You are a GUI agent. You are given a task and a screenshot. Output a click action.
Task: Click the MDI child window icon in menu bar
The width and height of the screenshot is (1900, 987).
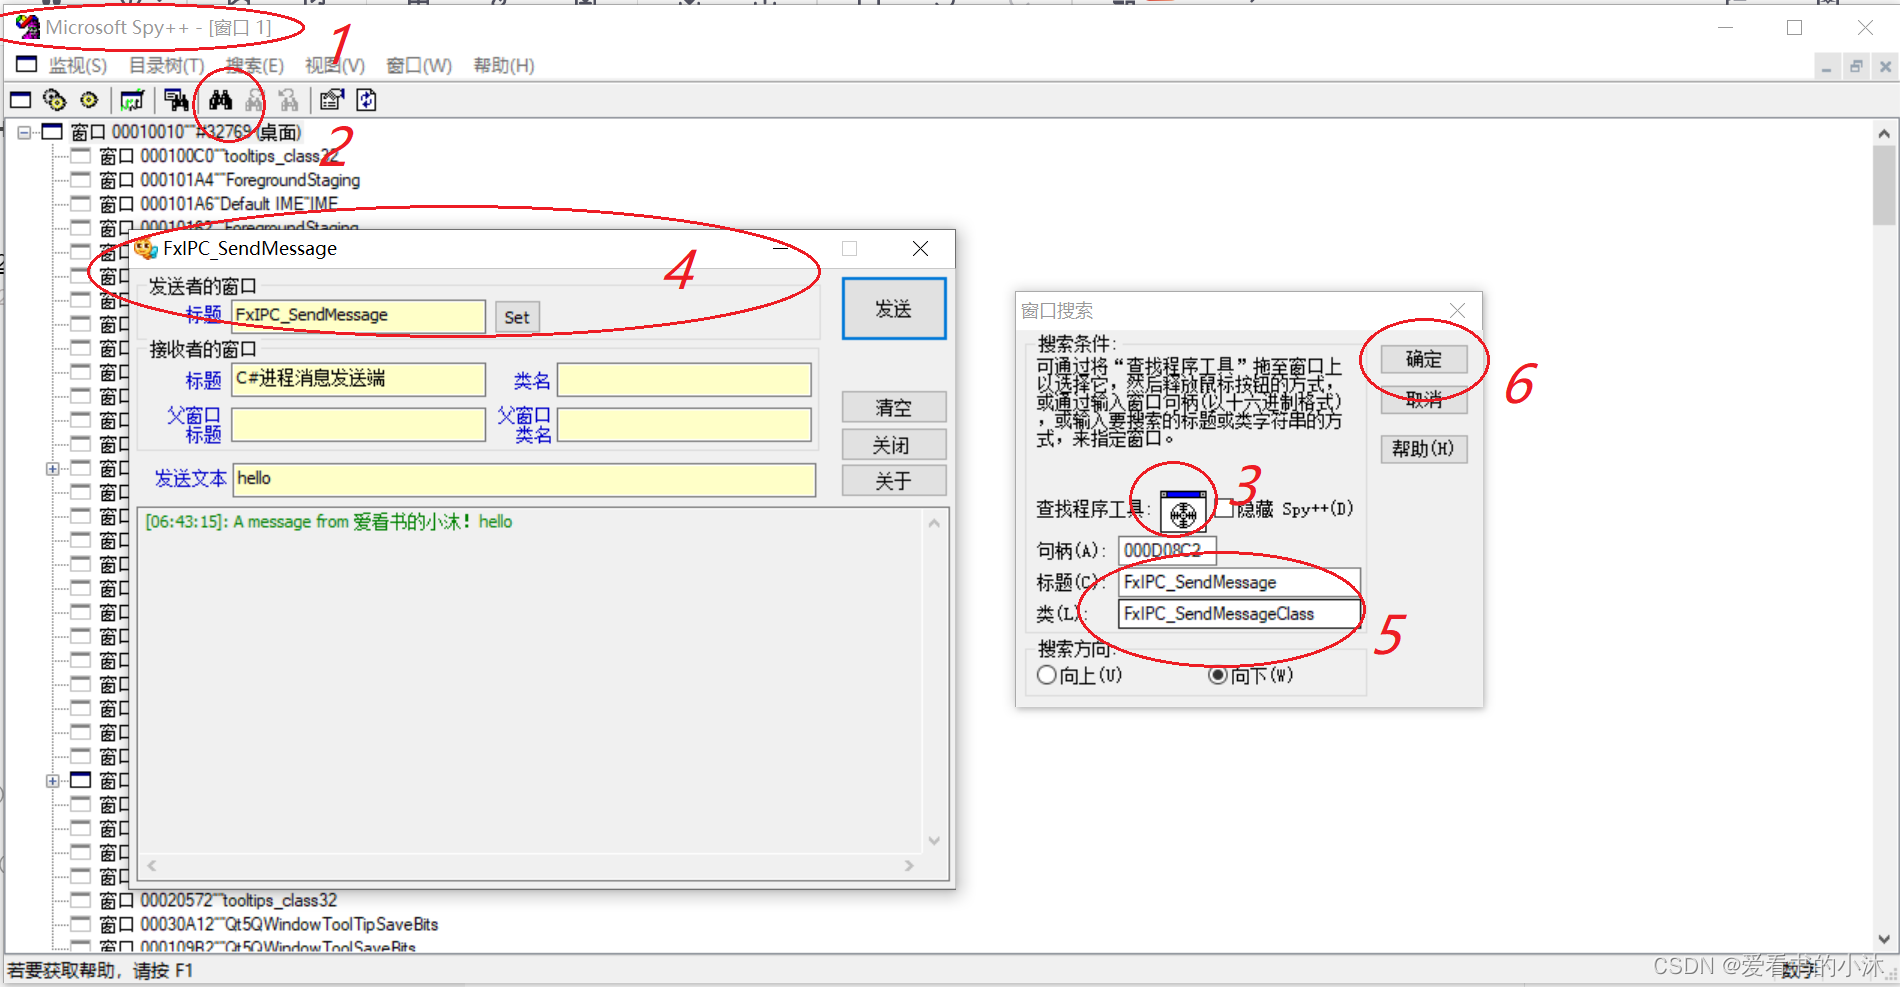pos(26,65)
